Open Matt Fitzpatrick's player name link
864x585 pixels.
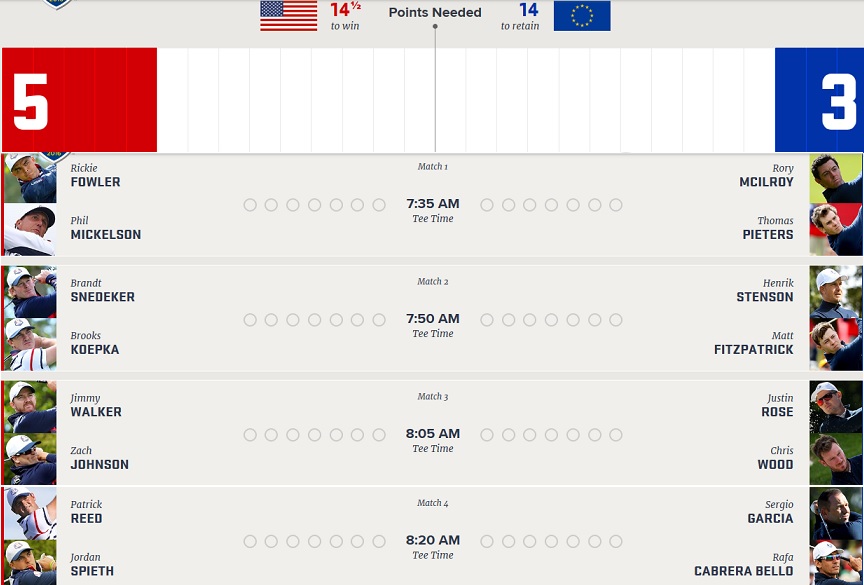pos(753,350)
